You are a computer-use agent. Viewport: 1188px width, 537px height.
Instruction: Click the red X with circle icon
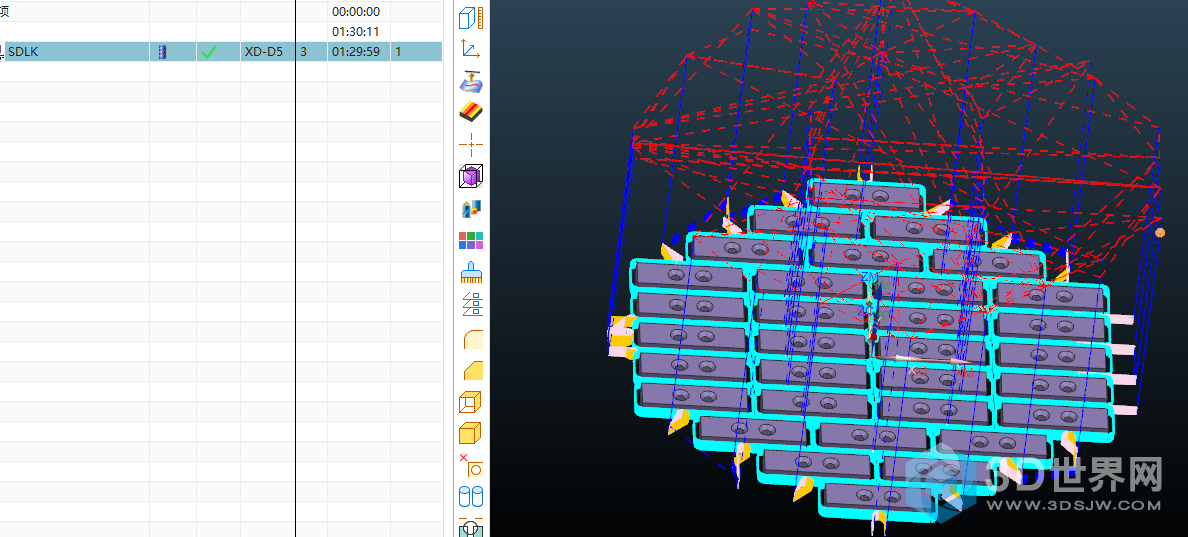tap(471, 465)
